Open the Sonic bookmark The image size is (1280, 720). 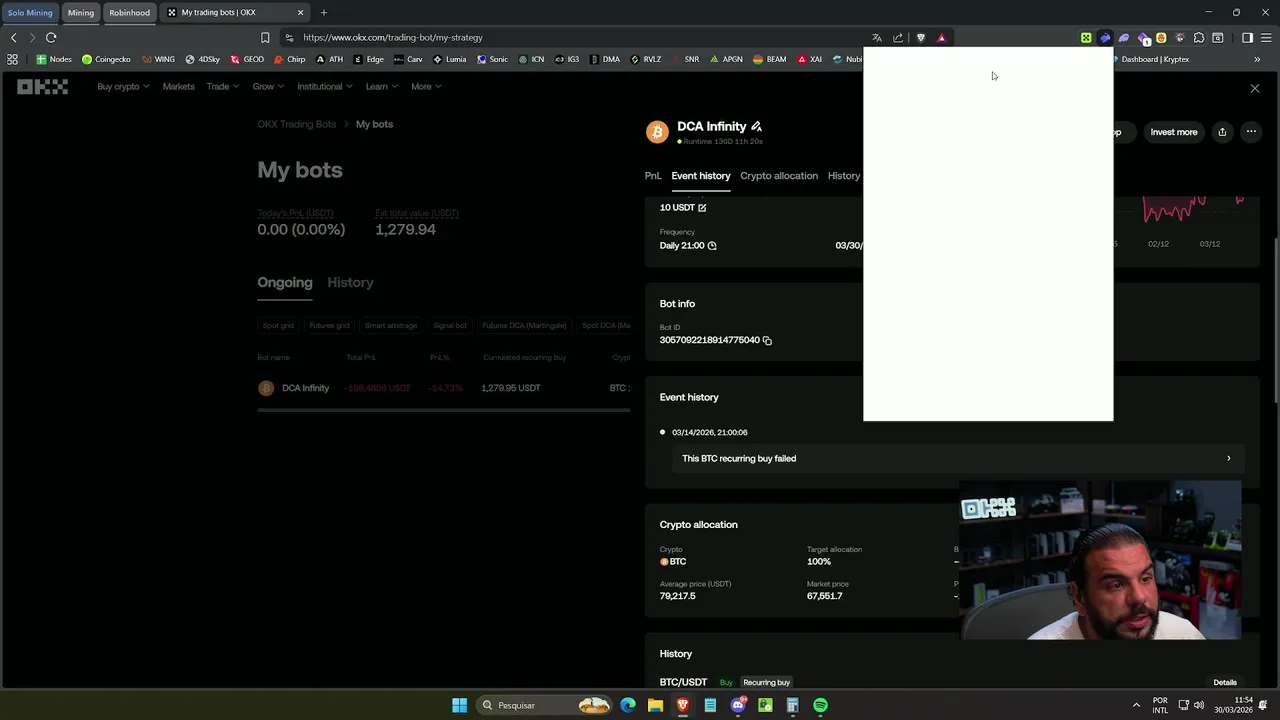pyautogui.click(x=492, y=59)
